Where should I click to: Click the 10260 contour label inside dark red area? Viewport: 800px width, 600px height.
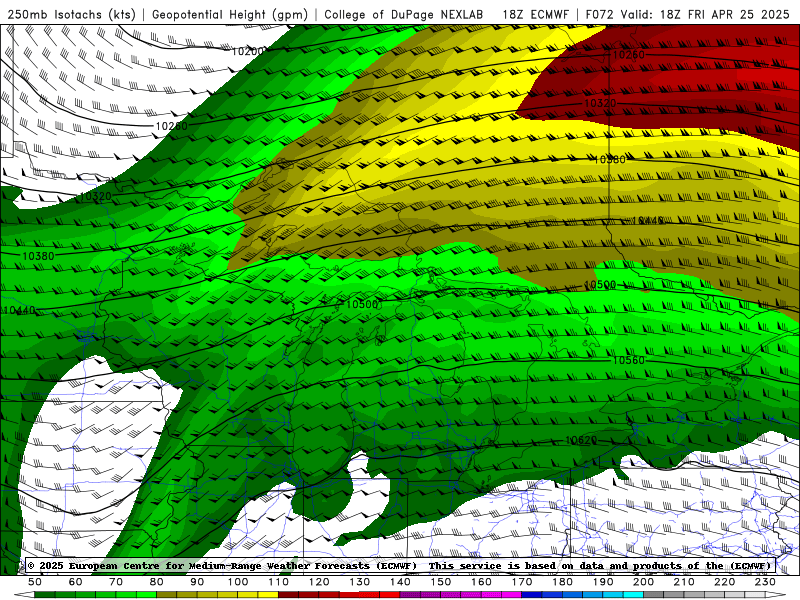[x=629, y=55]
